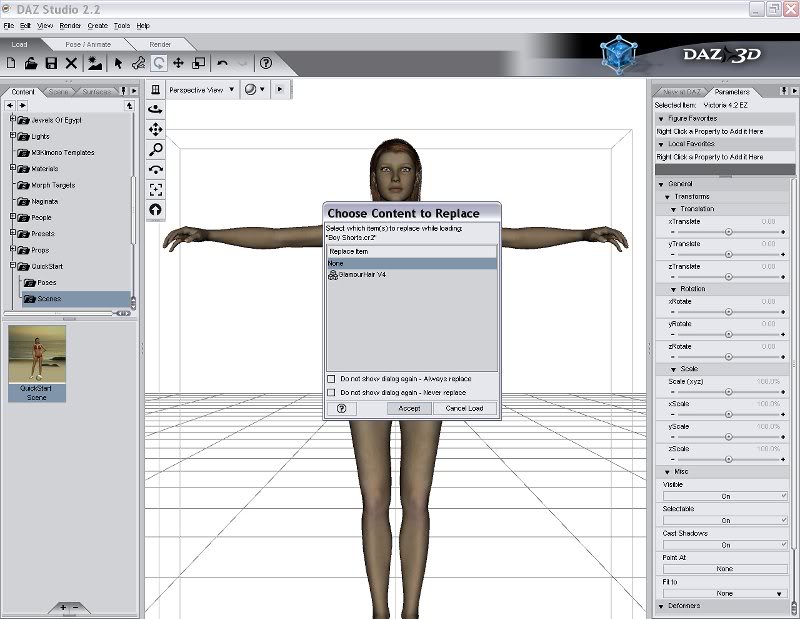Click the xTranslate slider
The height and width of the screenshot is (619, 800).
coord(727,231)
